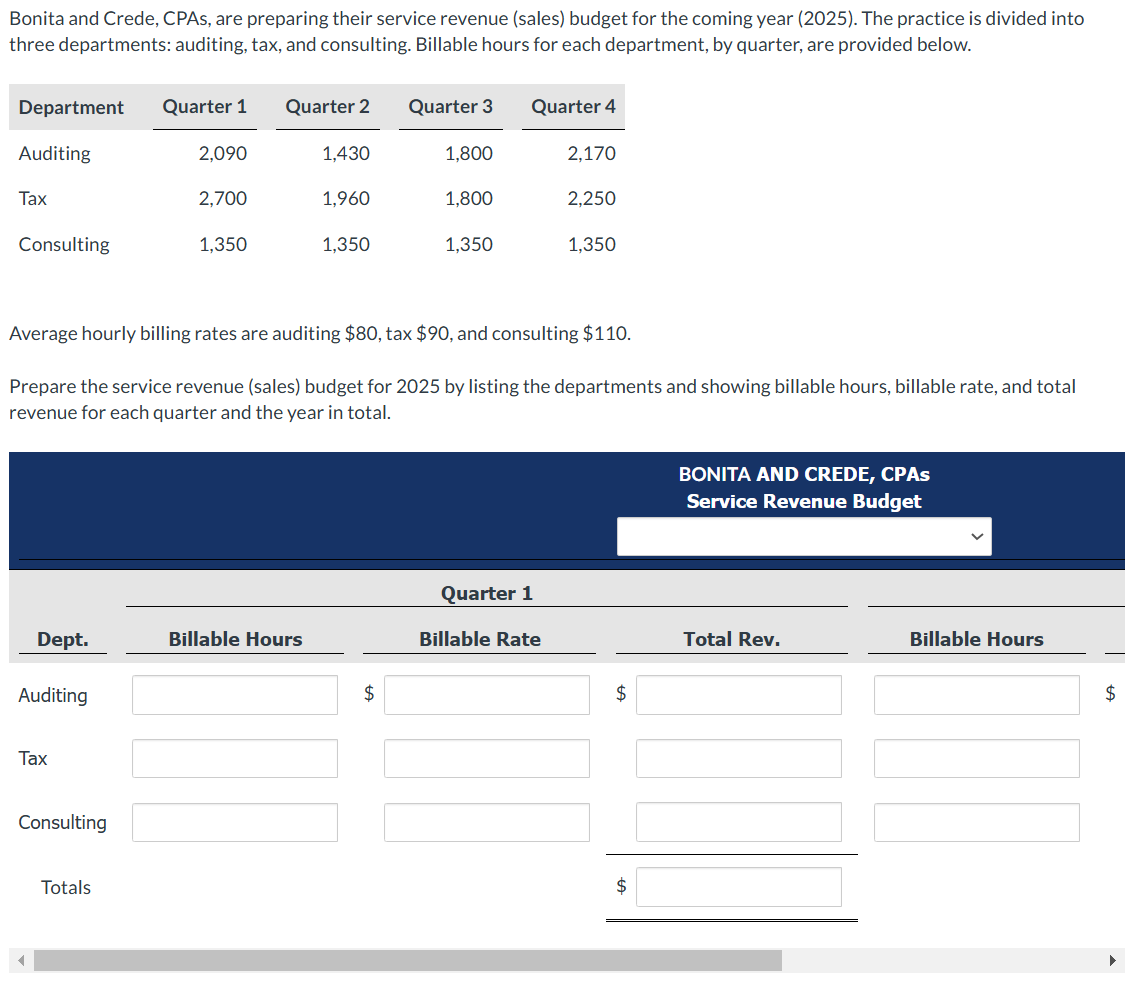
Task: Click Tax Quarter 1 value 2,700
Action: (x=223, y=198)
